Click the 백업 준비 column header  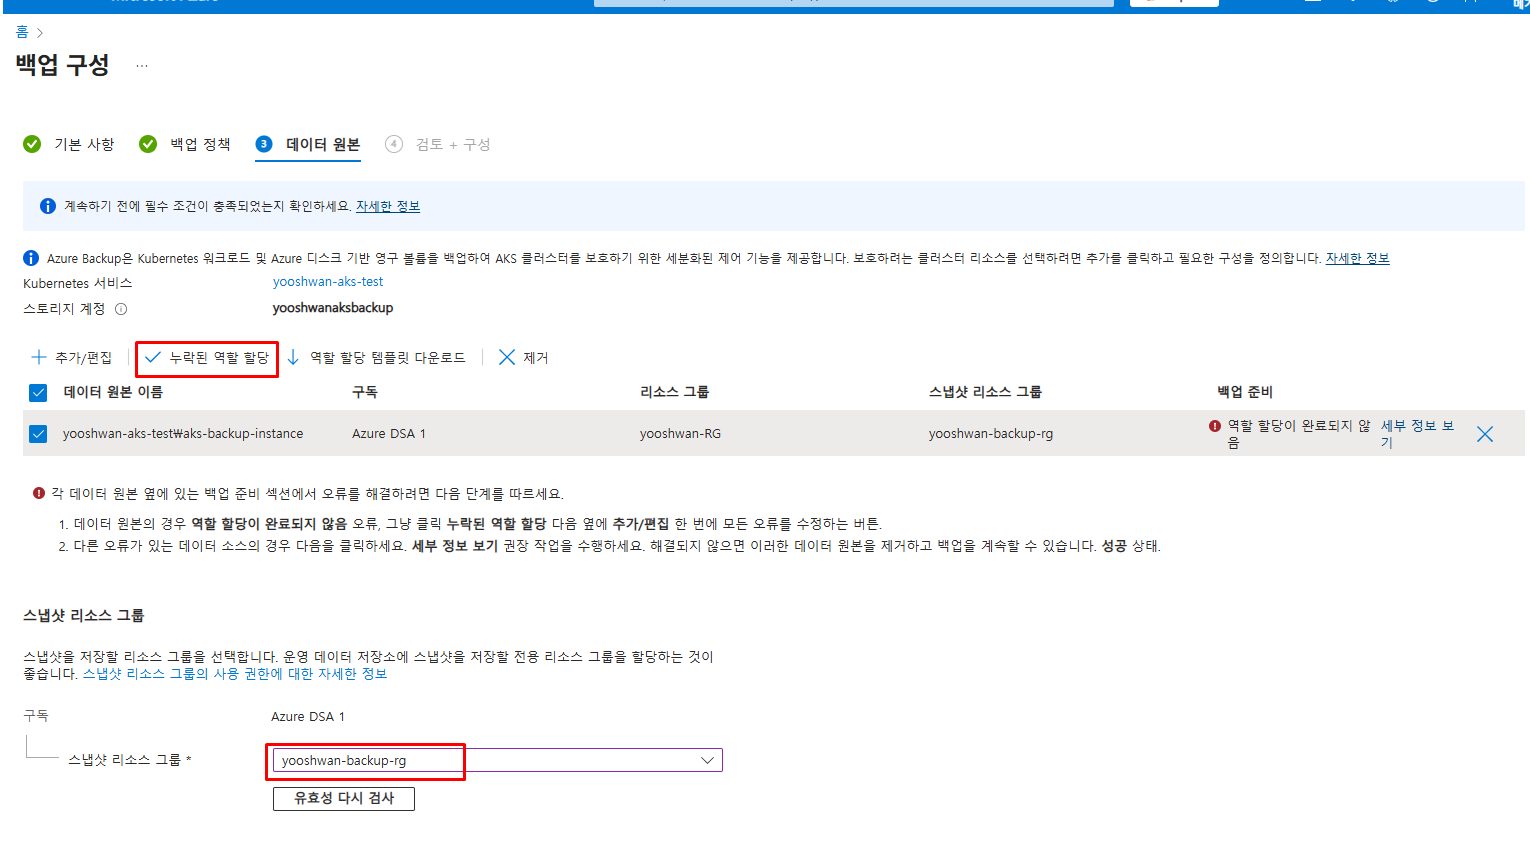click(1245, 392)
